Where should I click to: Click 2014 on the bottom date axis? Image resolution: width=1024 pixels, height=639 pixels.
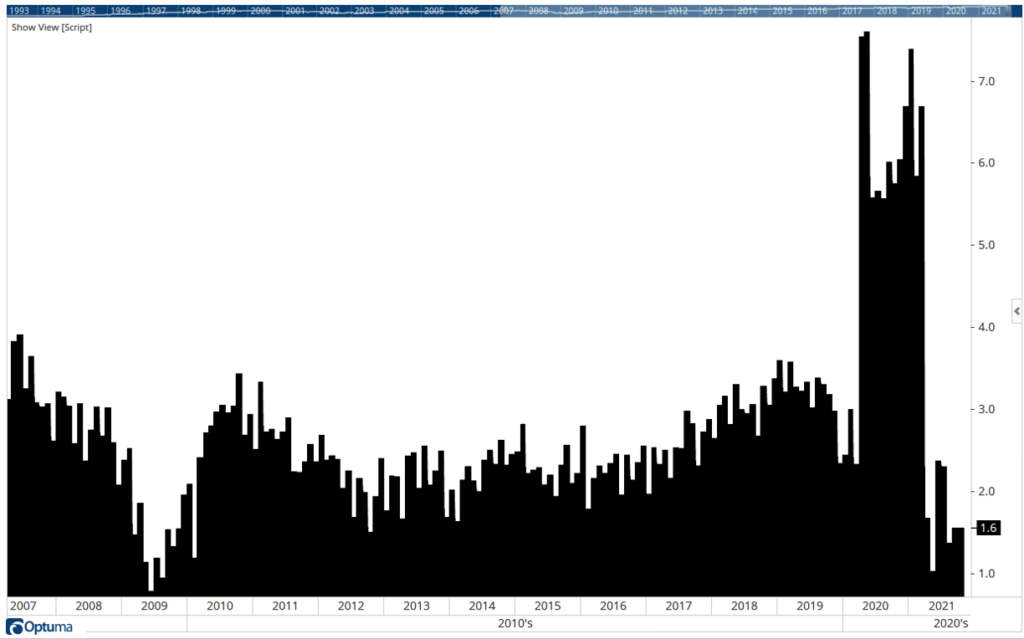pos(482,606)
